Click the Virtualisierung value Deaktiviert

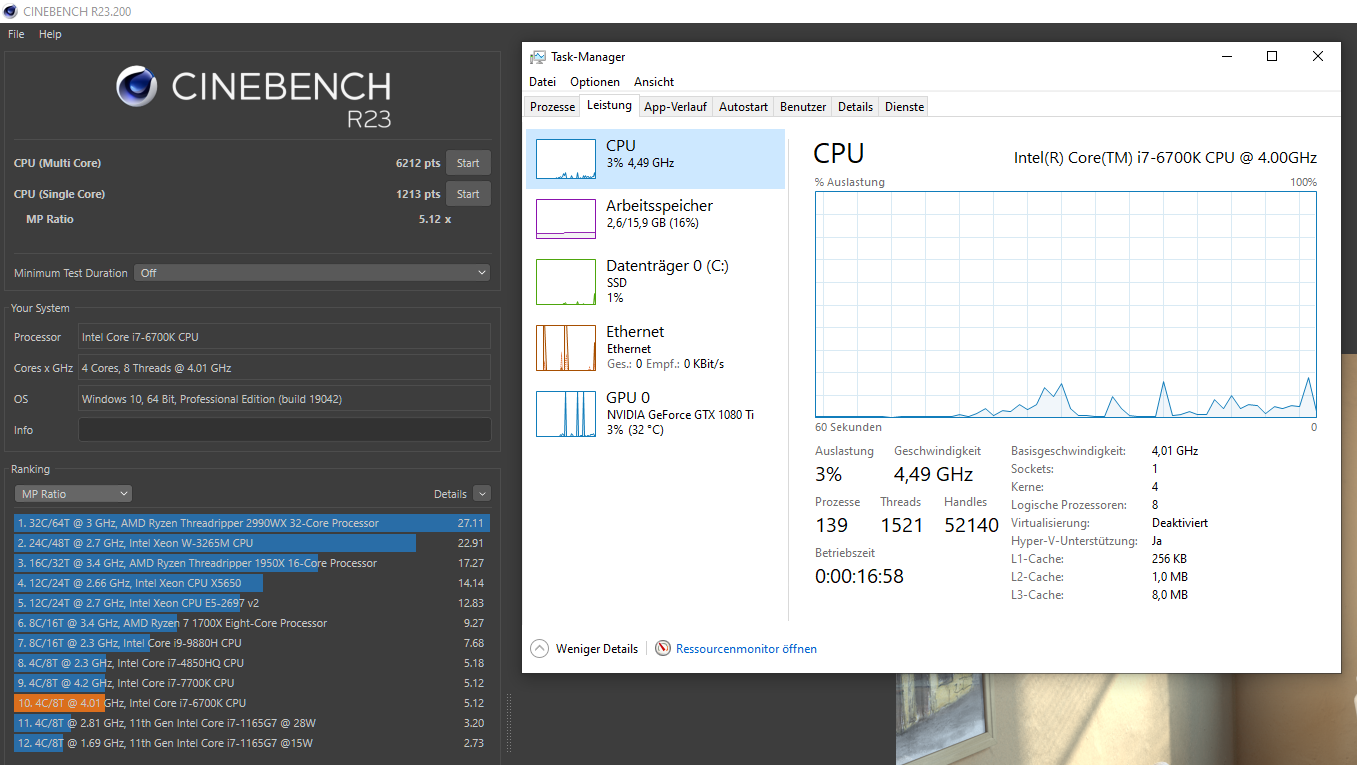tap(1180, 523)
